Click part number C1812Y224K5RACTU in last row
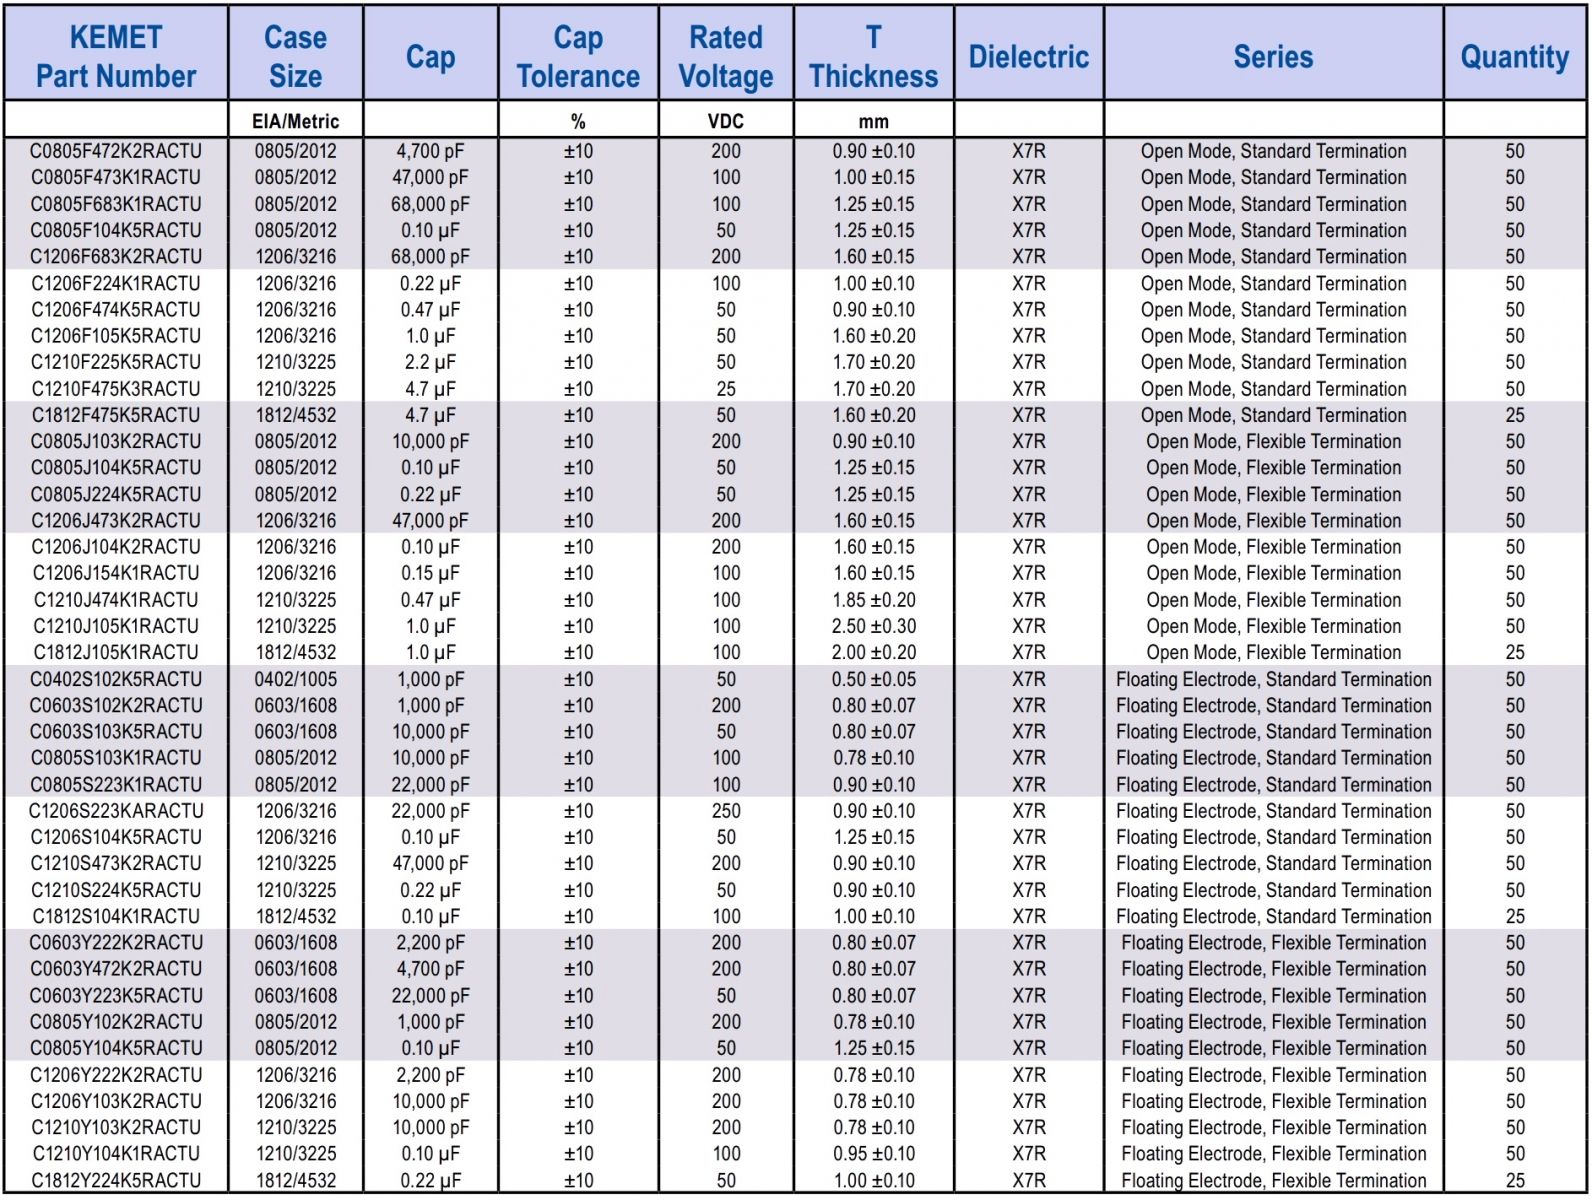This screenshot has height=1200, width=1592. (116, 1180)
